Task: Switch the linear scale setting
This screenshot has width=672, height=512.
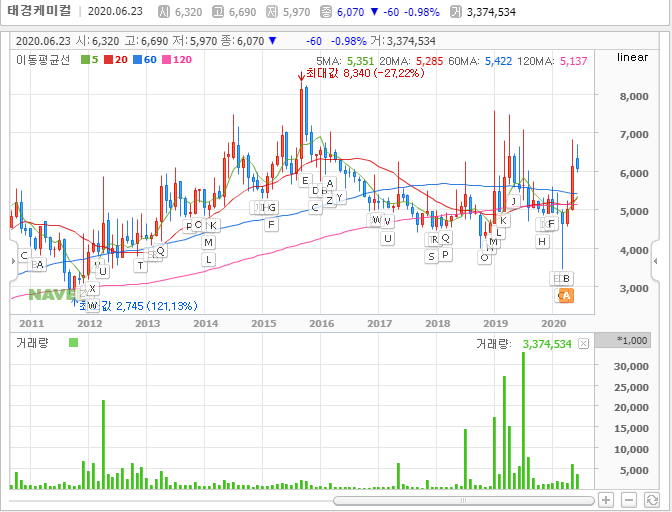Action: tap(632, 57)
